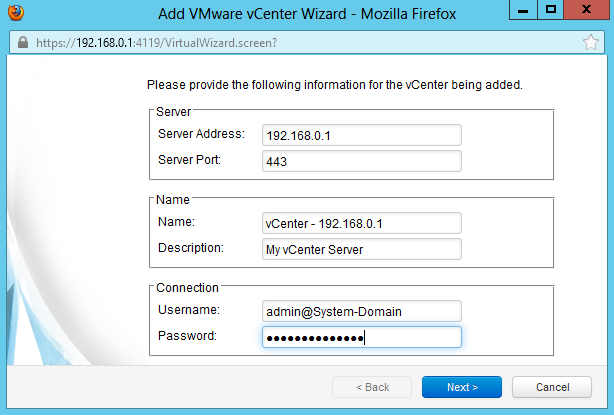Click the instruction text about vCenter being added
Image resolution: width=614 pixels, height=415 pixels.
[335, 85]
